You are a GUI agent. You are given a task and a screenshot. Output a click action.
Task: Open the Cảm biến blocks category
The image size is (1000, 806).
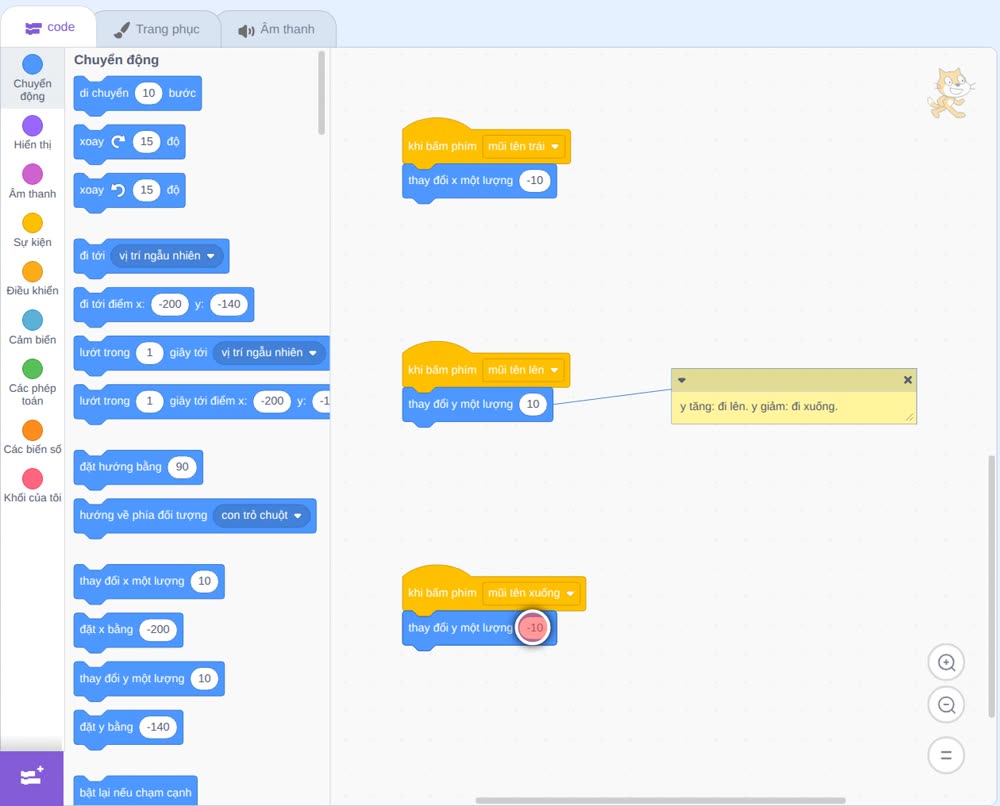click(x=32, y=328)
